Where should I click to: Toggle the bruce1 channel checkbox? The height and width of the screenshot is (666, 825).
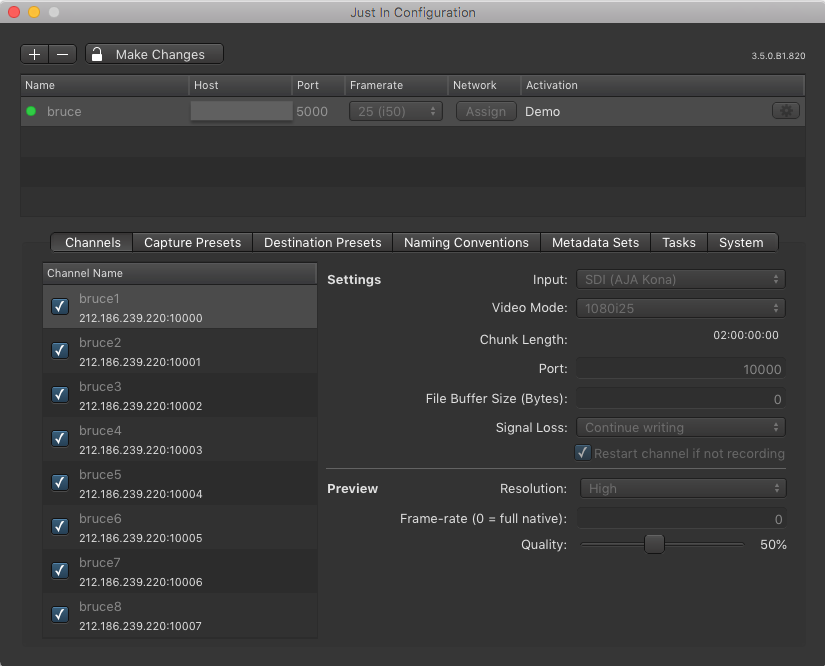click(x=60, y=306)
